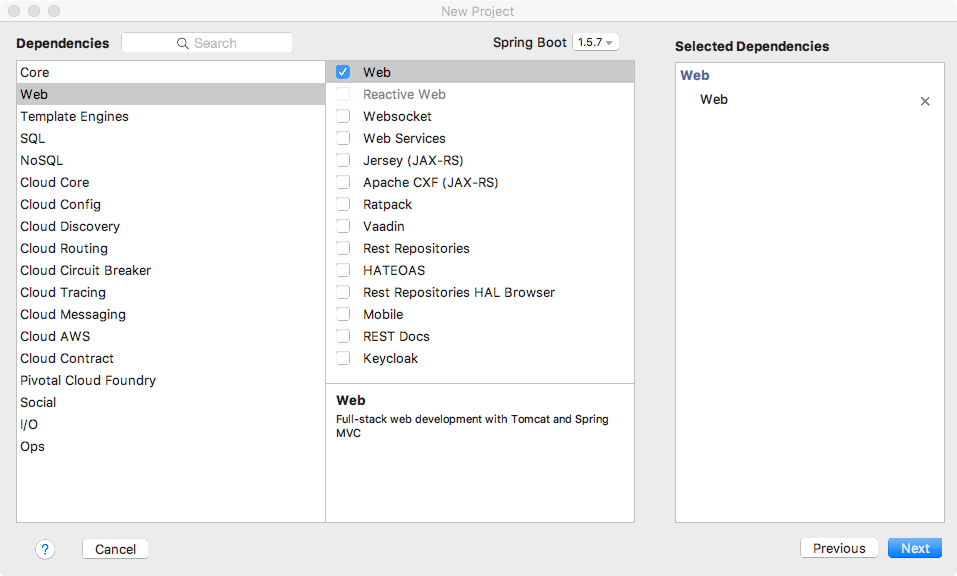Select Pivotal Cloud Foundry category
The height and width of the screenshot is (576, 957).
point(88,380)
